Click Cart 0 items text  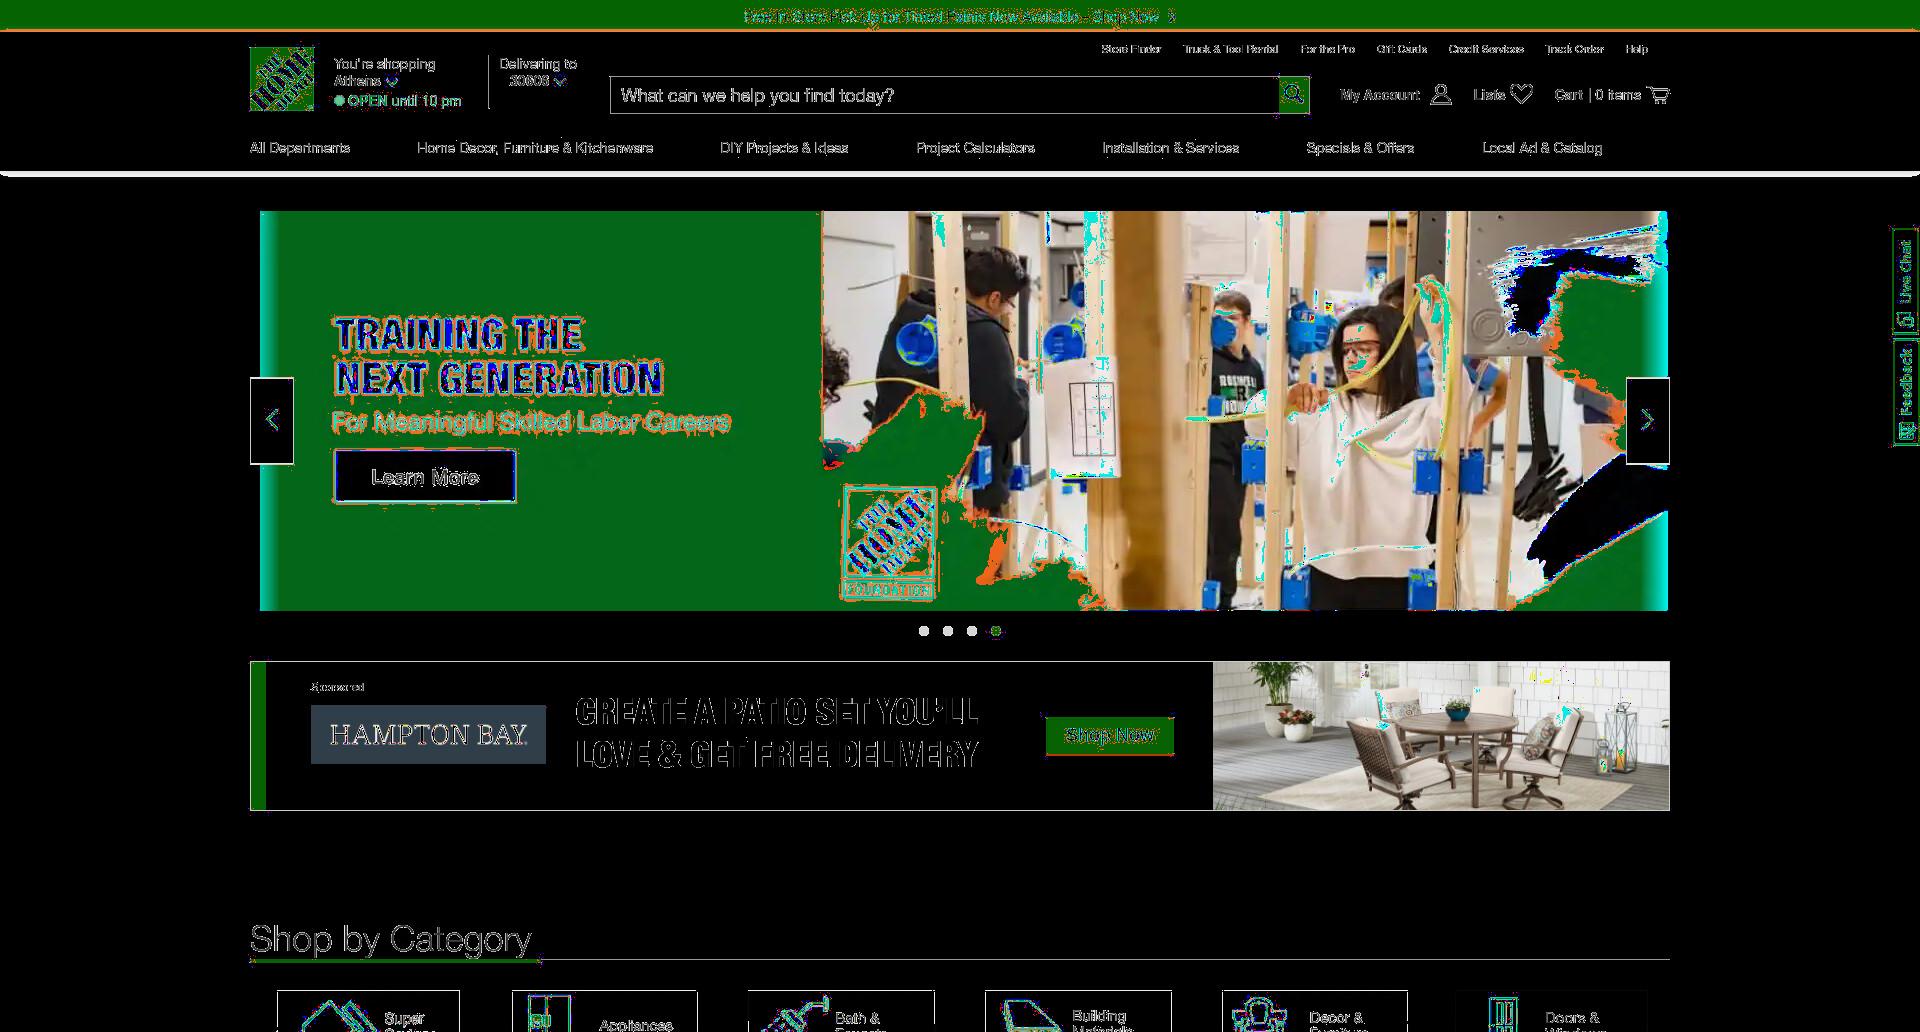(1598, 95)
